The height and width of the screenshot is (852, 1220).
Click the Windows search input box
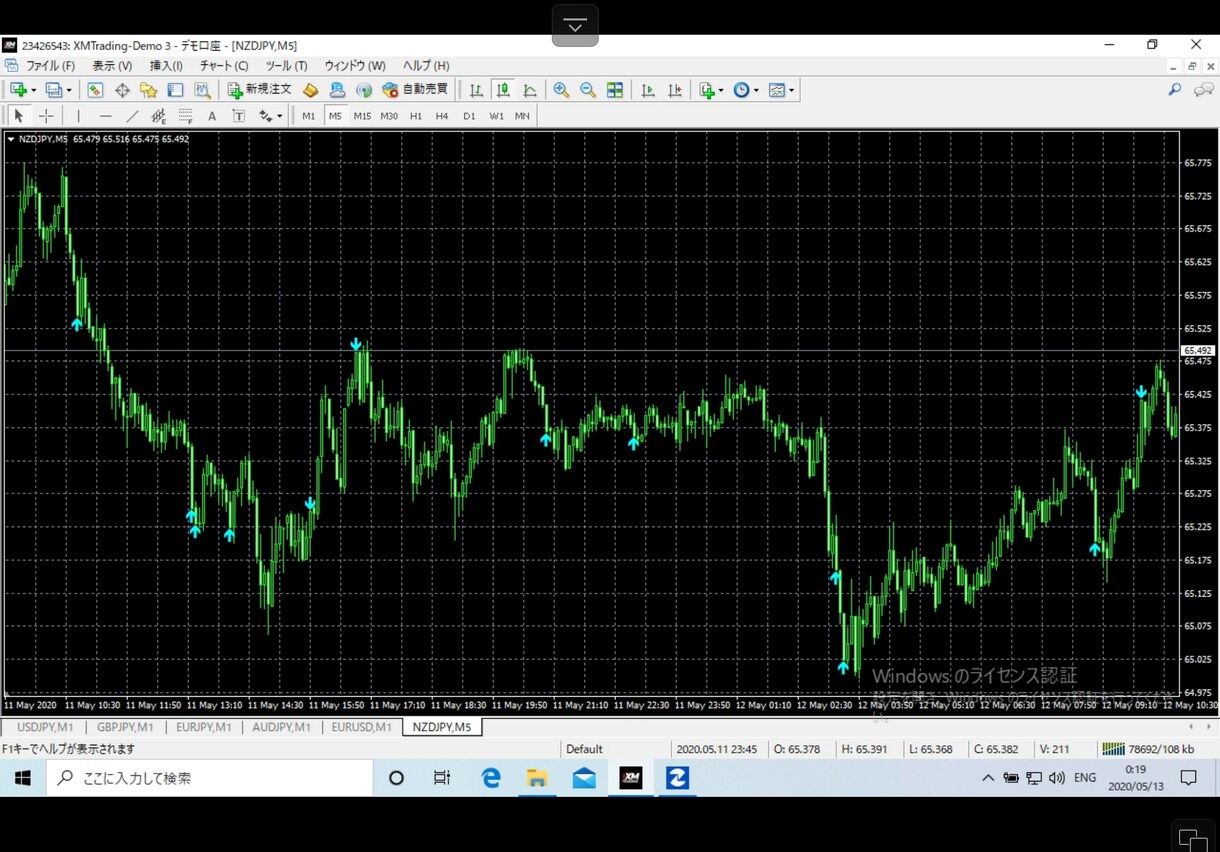(x=209, y=778)
